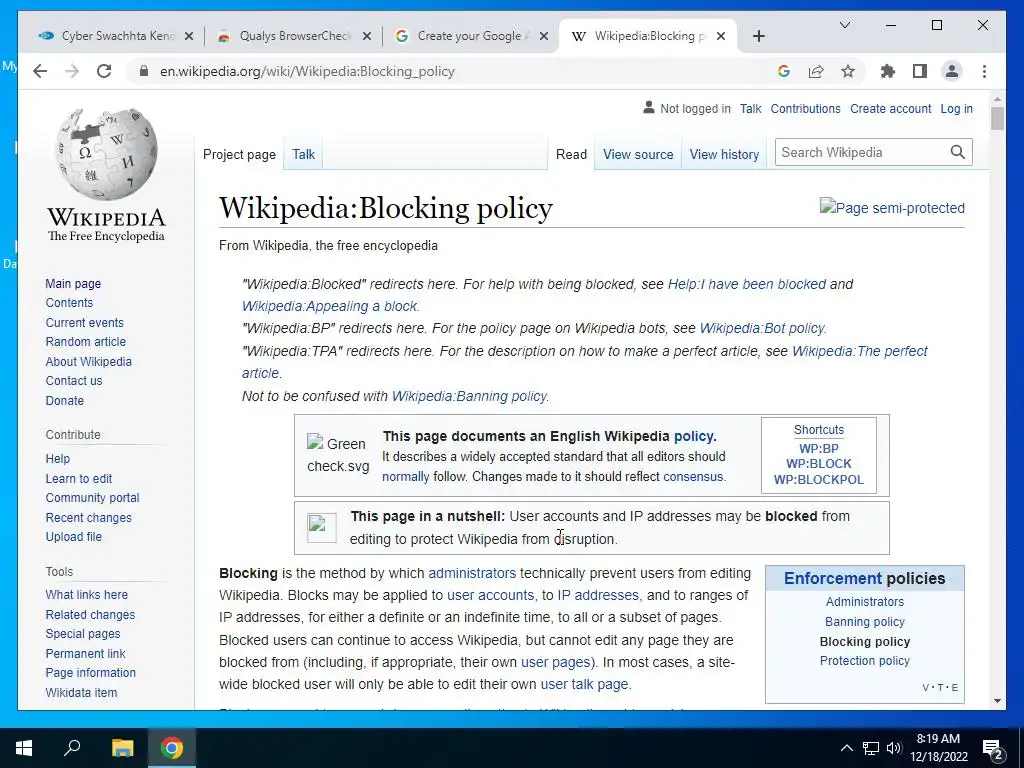Viewport: 1024px width, 768px height.
Task: Click the Log in link
Action: pos(956,108)
